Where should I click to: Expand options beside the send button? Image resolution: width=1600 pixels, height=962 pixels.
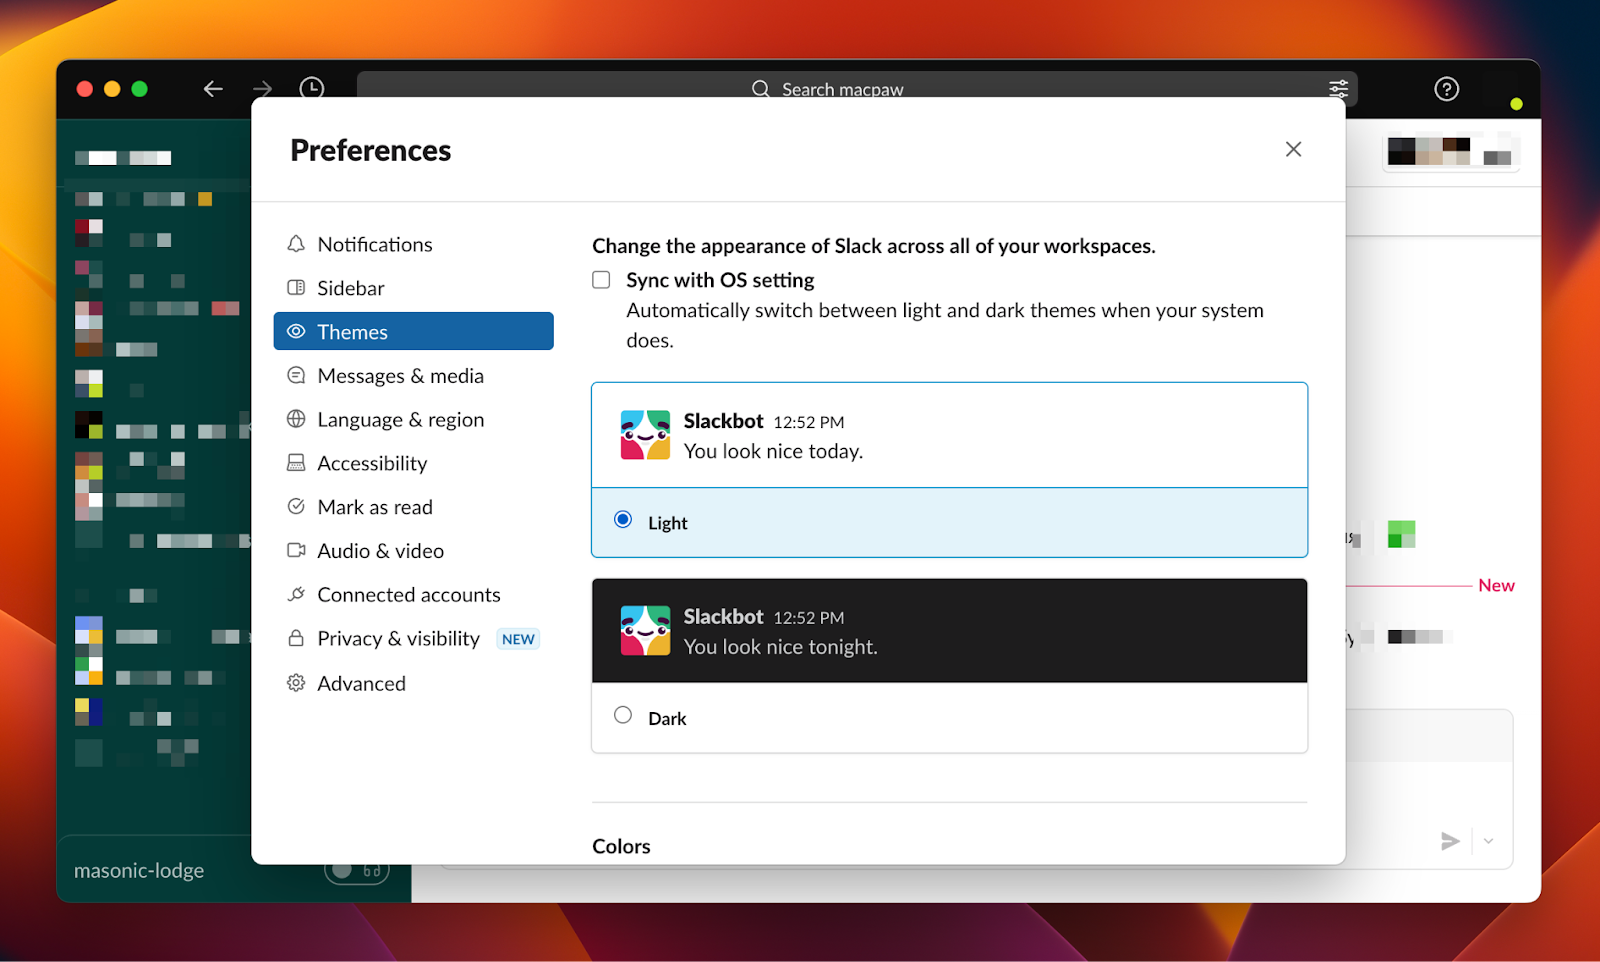pyautogui.click(x=1487, y=842)
